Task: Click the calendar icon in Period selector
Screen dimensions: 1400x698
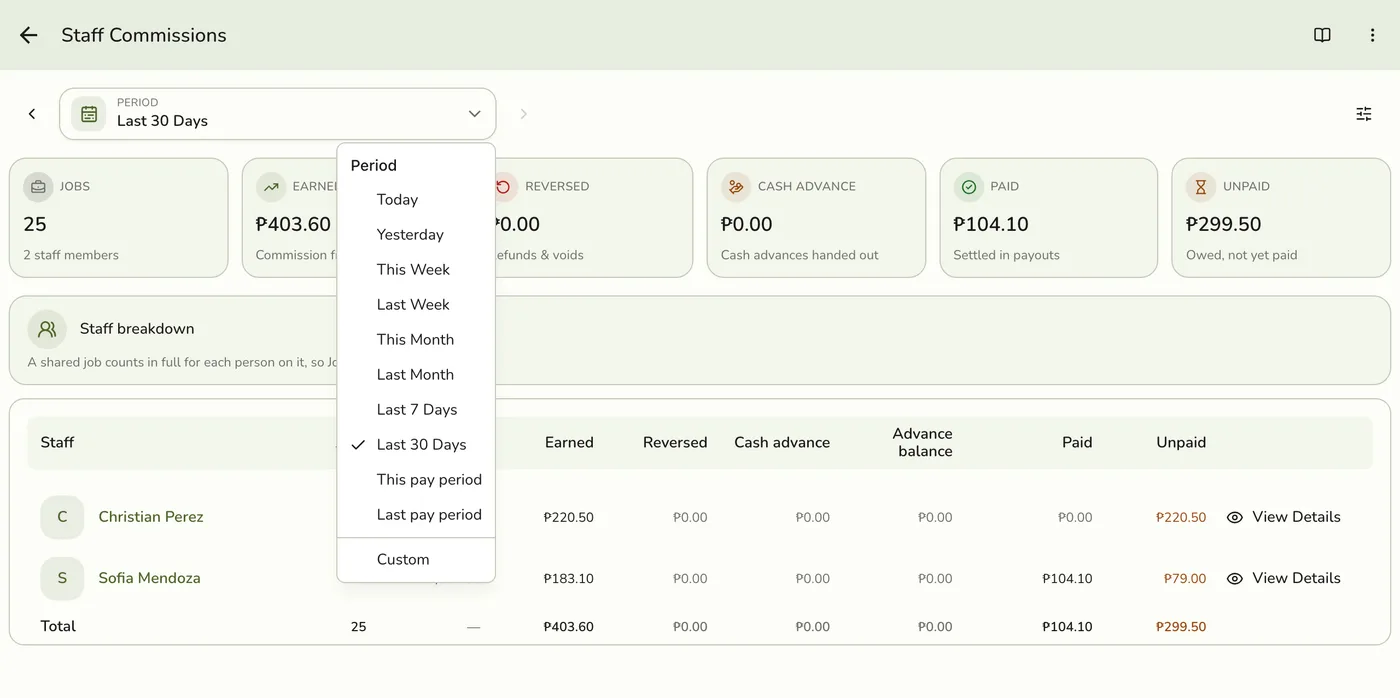Action: [89, 114]
